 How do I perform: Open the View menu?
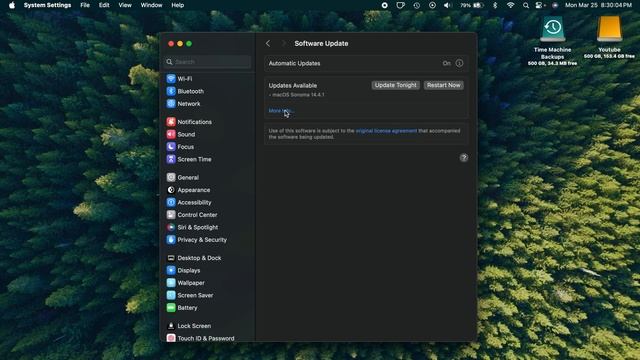tap(125, 5)
